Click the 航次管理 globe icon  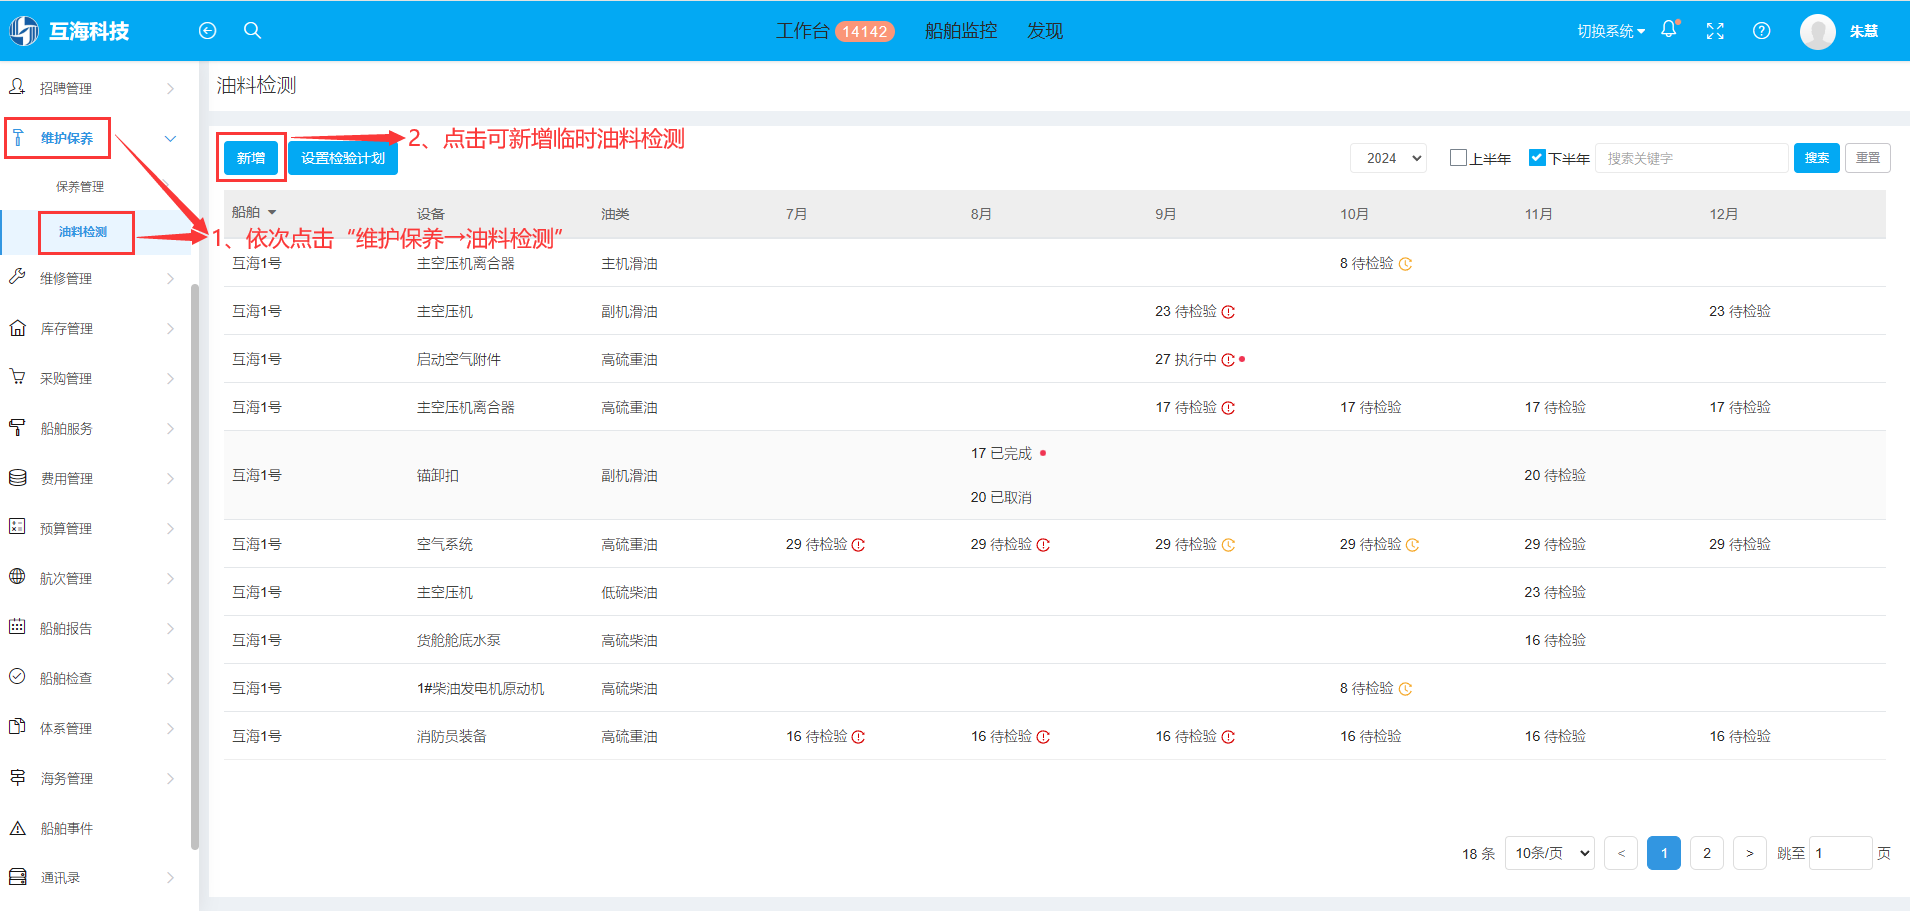[17, 577]
